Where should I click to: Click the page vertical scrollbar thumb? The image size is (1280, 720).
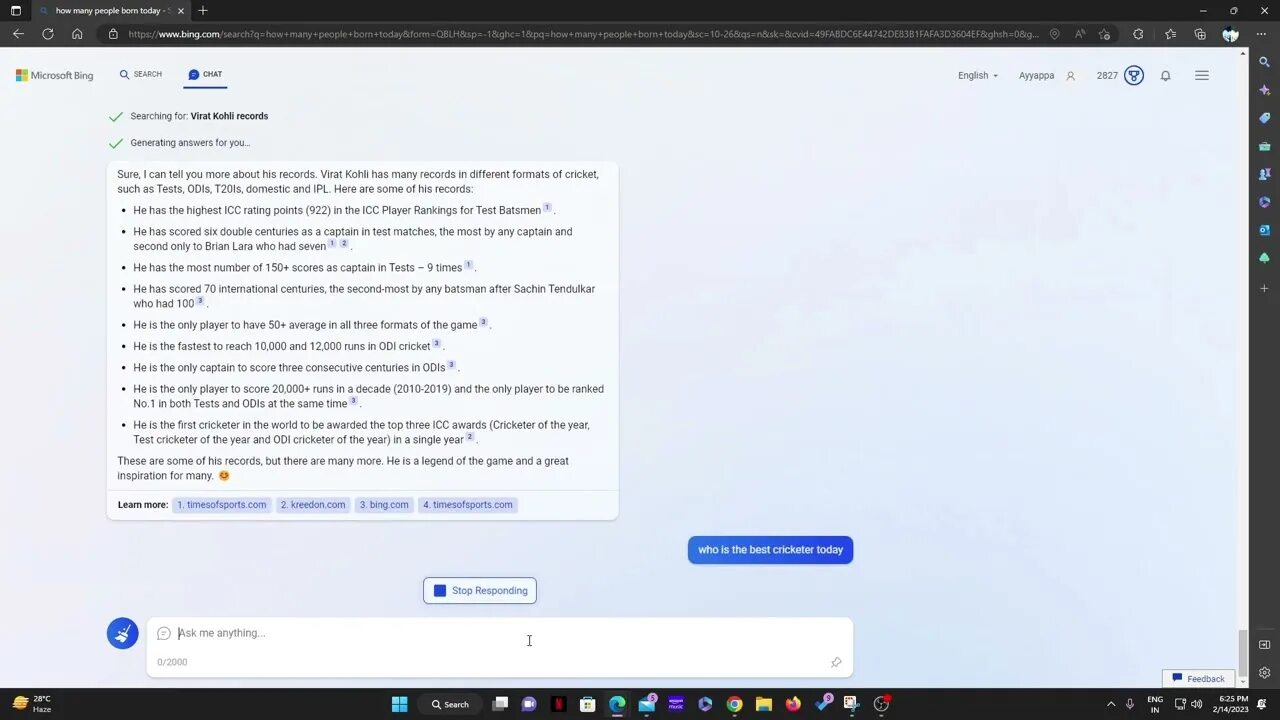[1243, 653]
